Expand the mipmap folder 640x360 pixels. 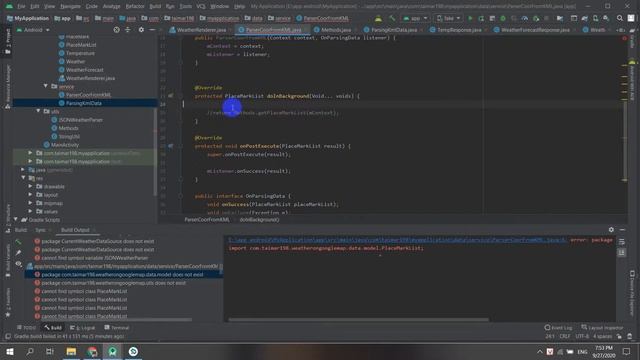pos(31,203)
